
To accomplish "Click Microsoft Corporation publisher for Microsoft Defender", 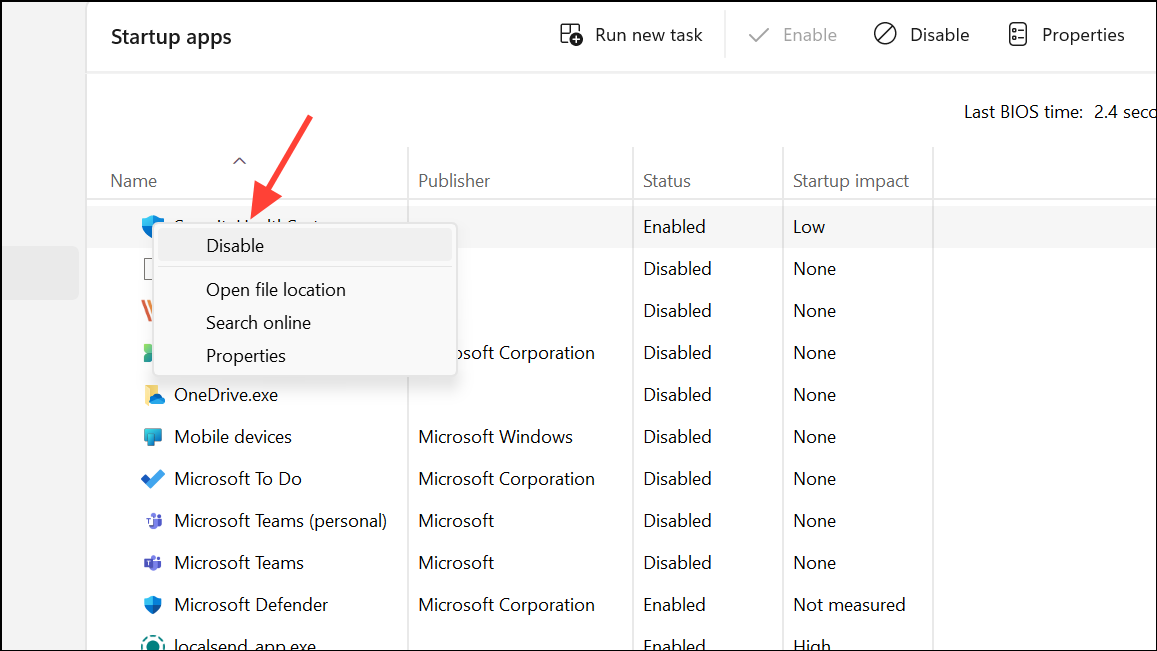I will coord(506,605).
